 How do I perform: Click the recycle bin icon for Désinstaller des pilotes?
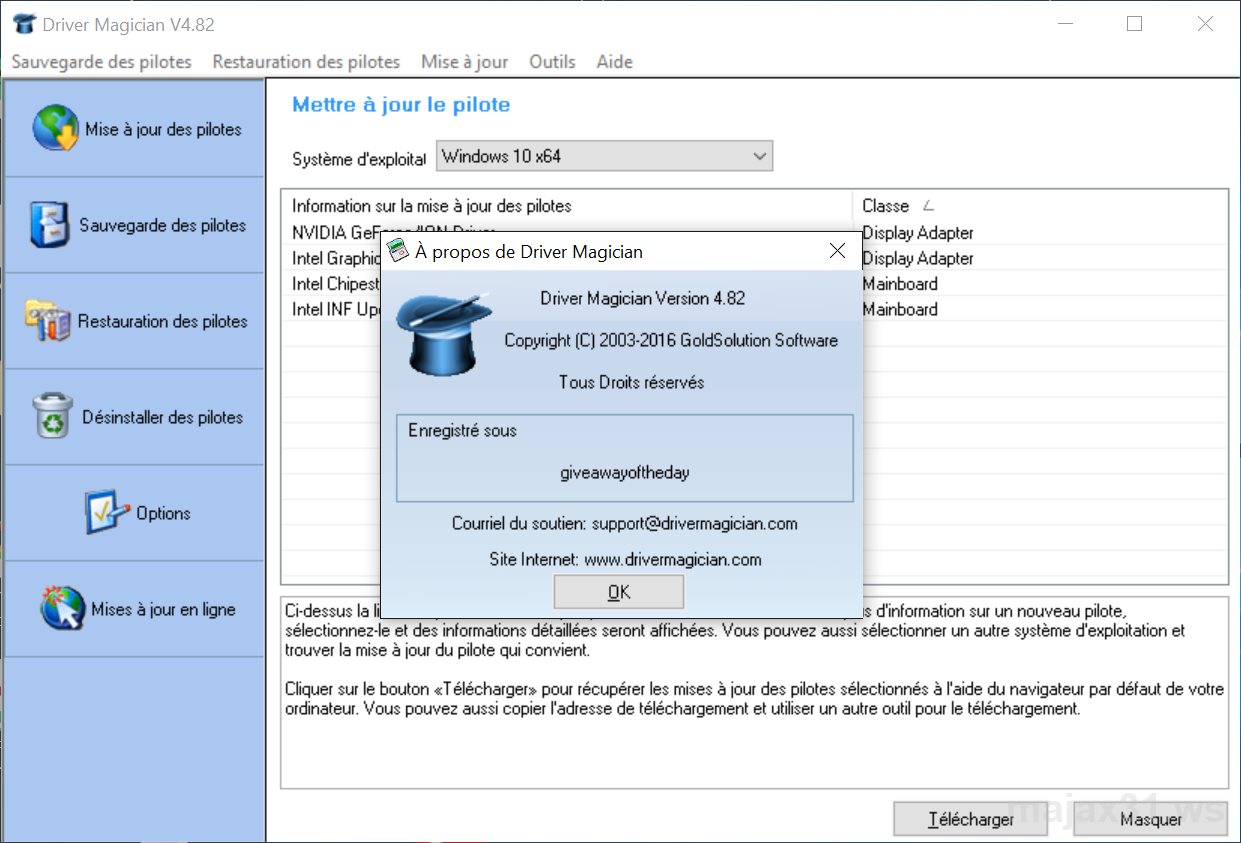coord(52,416)
